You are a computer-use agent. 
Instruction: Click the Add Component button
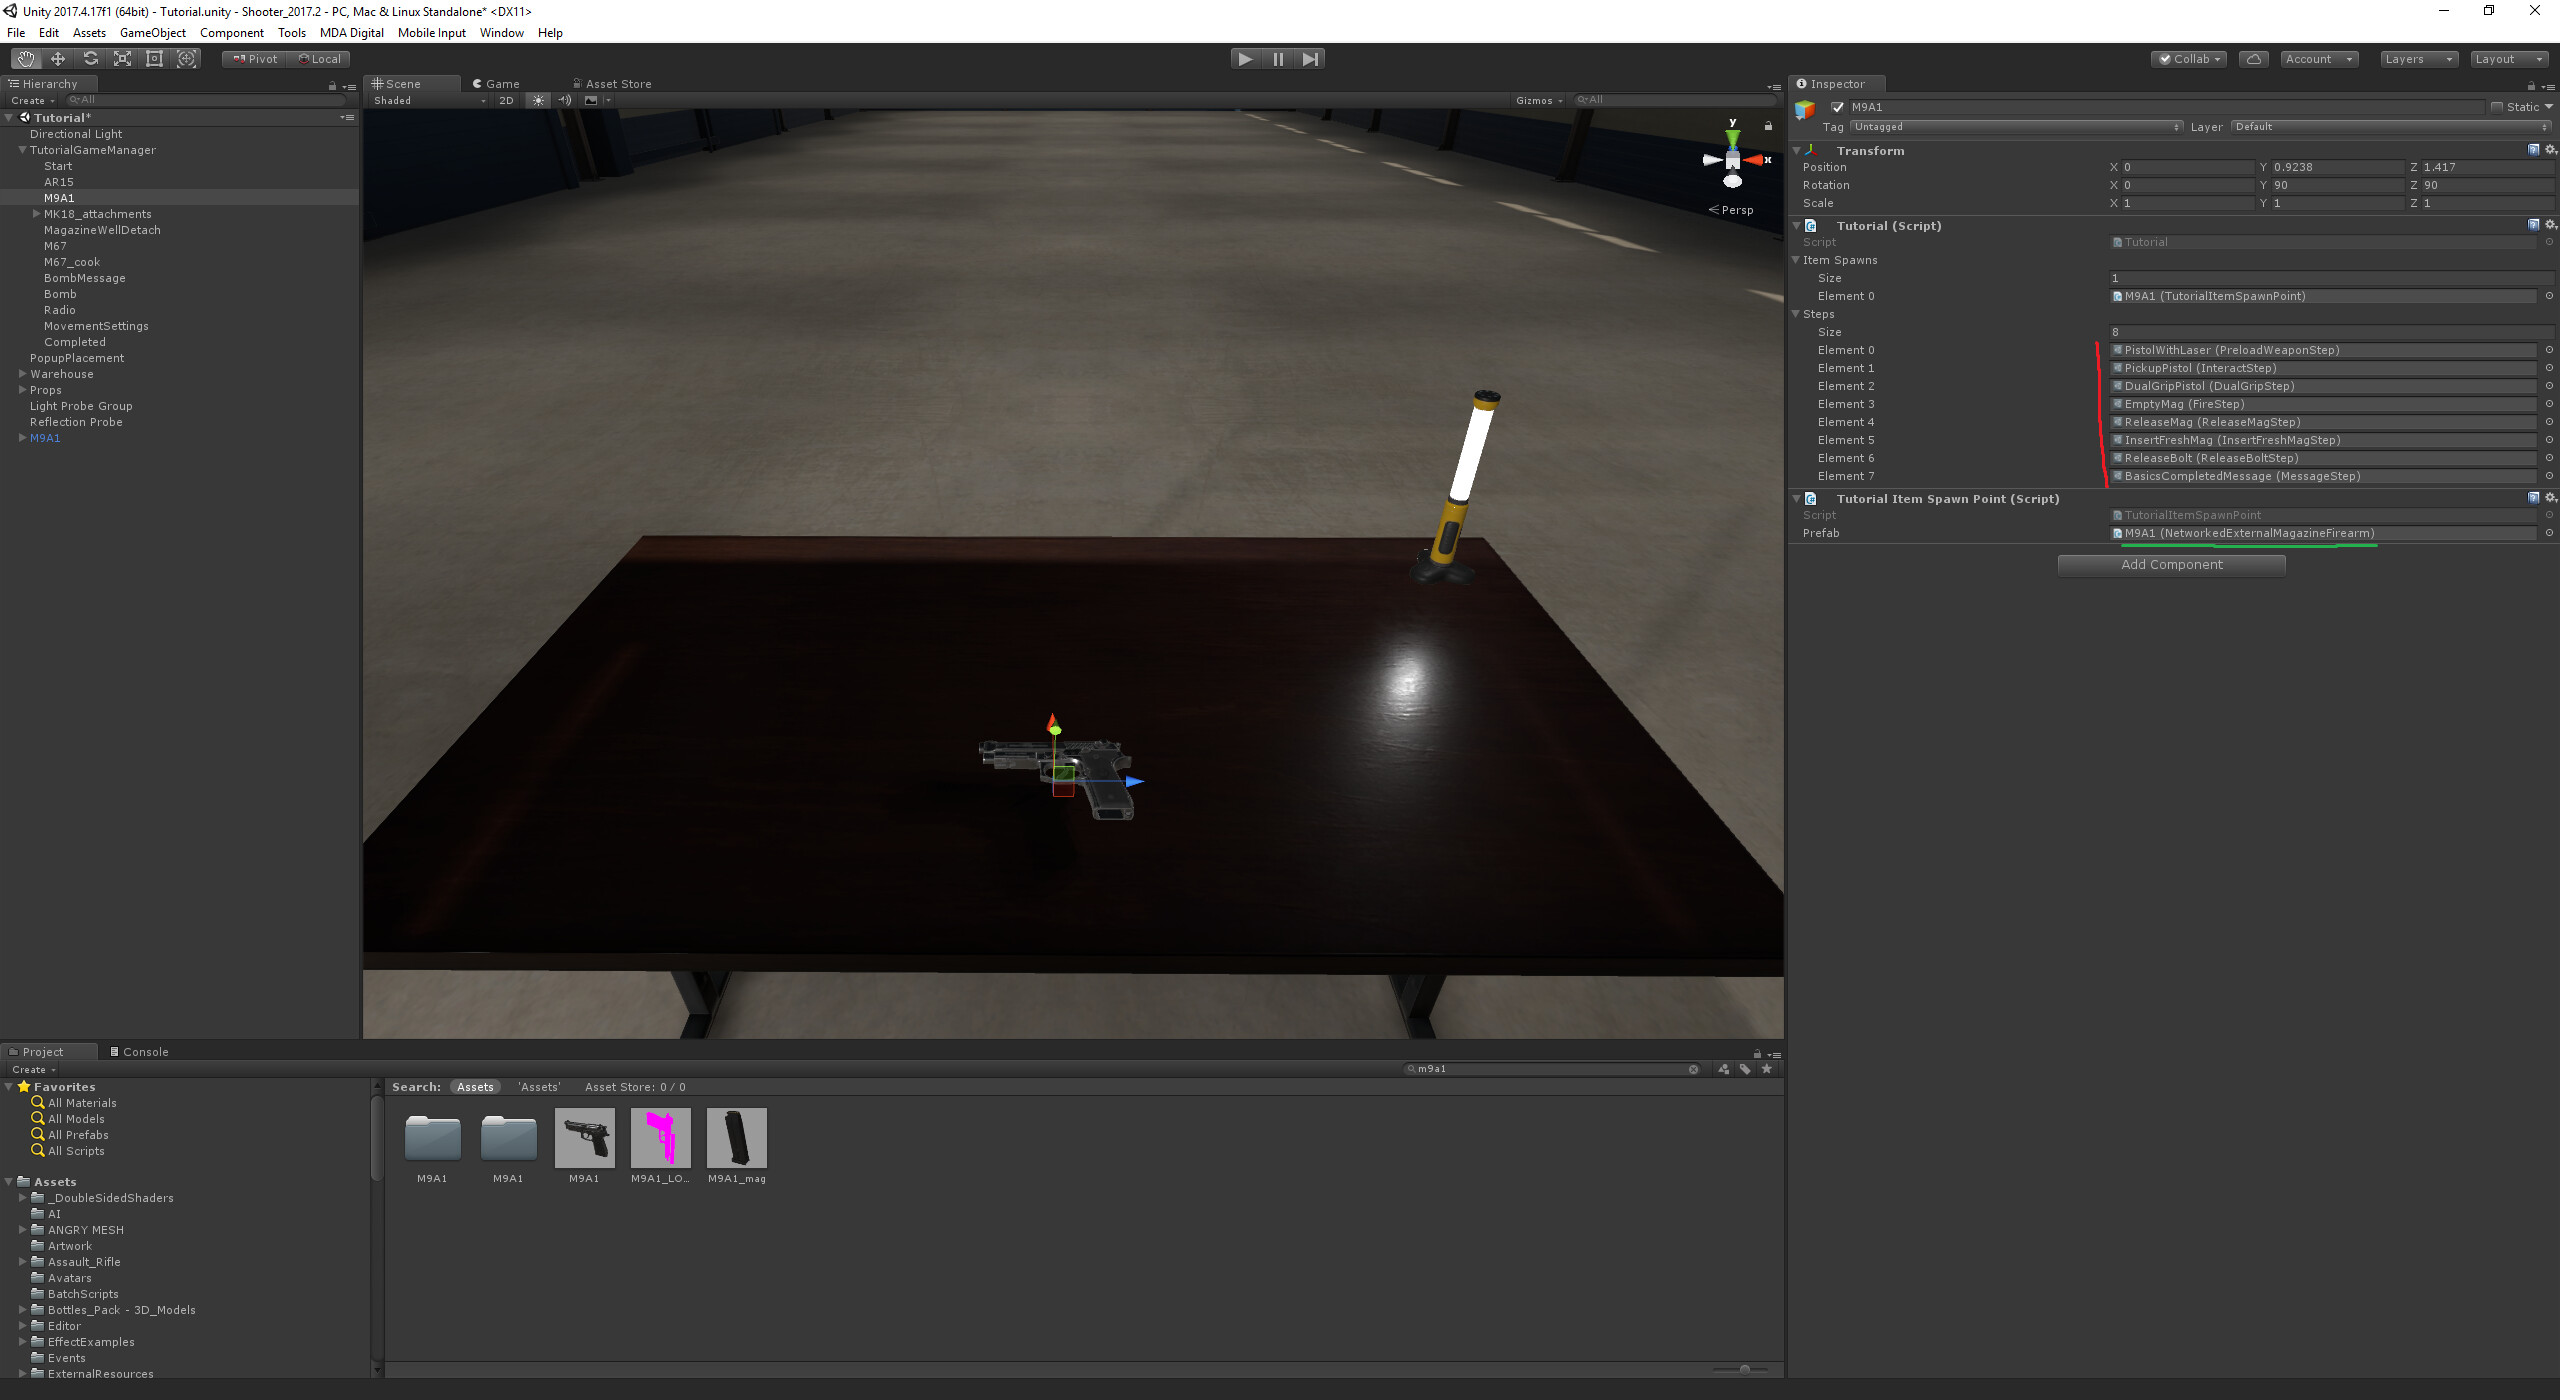click(2171, 565)
